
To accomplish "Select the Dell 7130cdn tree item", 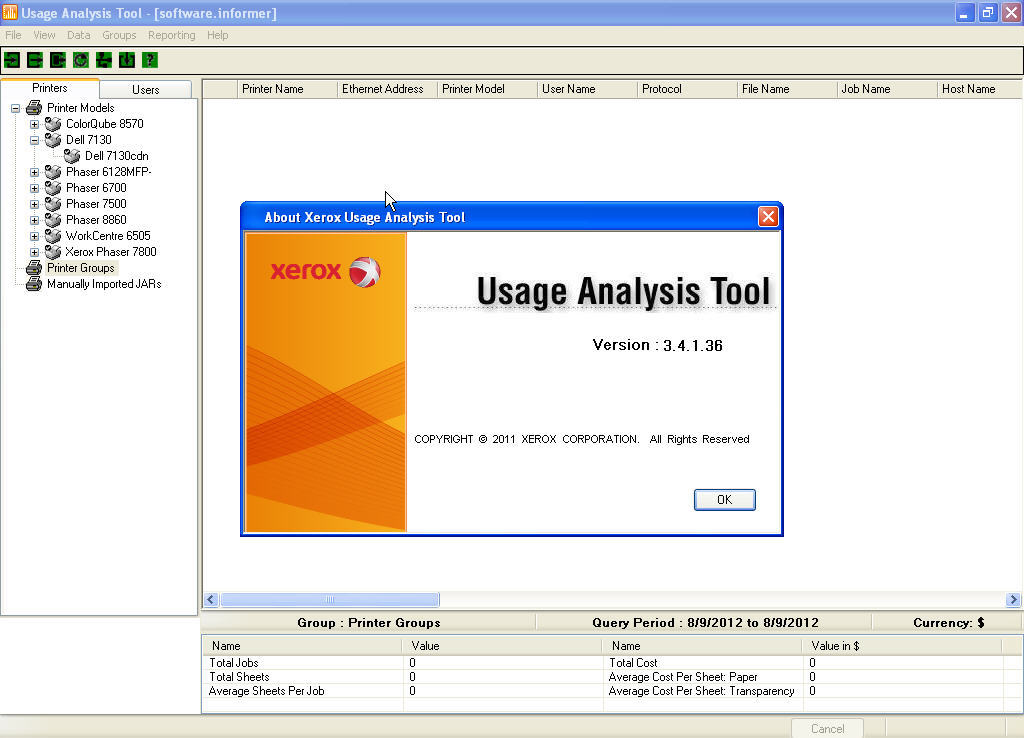I will coord(116,156).
